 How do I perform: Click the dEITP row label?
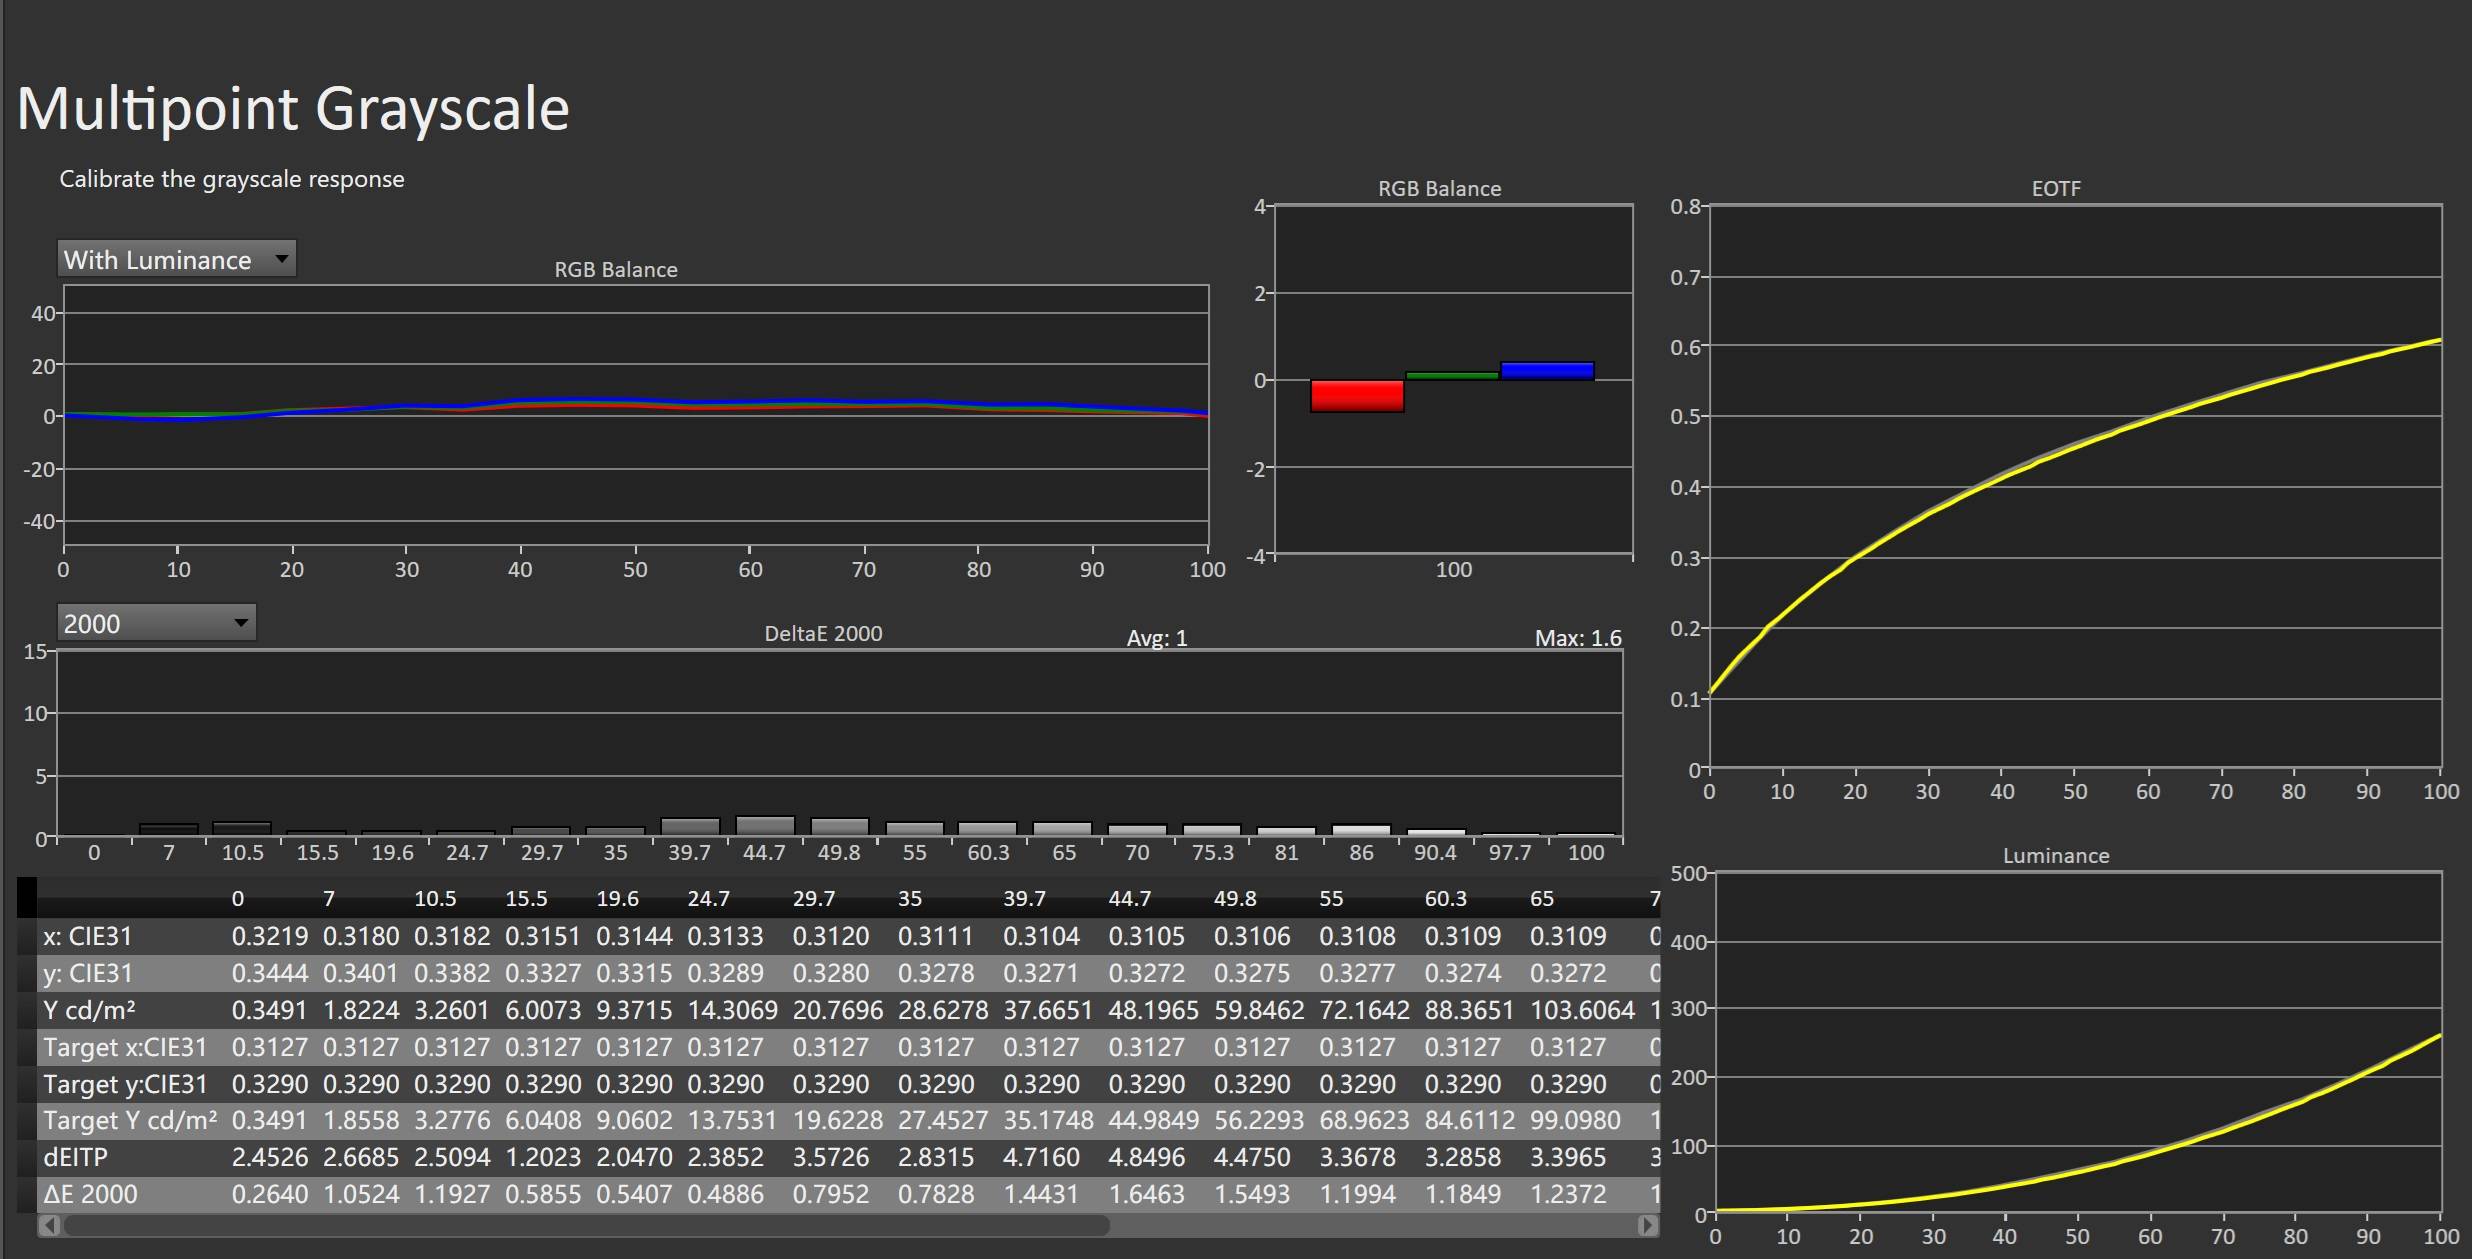tap(75, 1158)
